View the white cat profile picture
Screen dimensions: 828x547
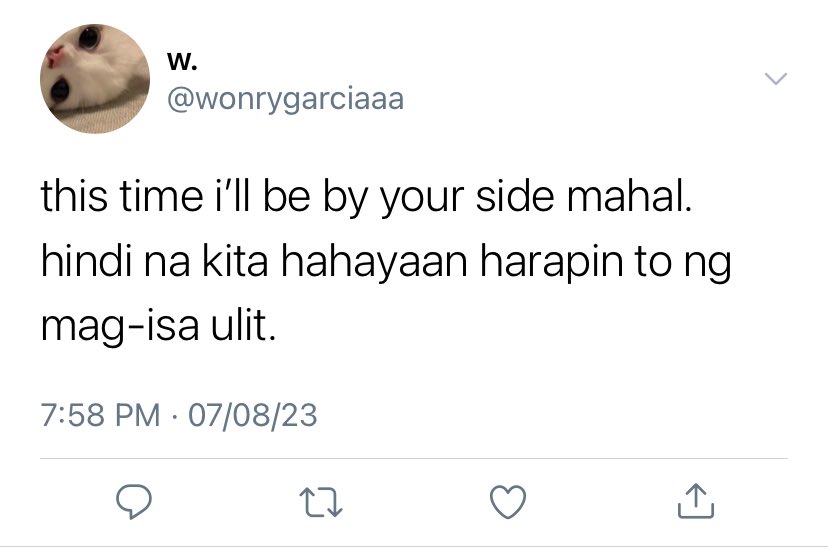(95, 79)
